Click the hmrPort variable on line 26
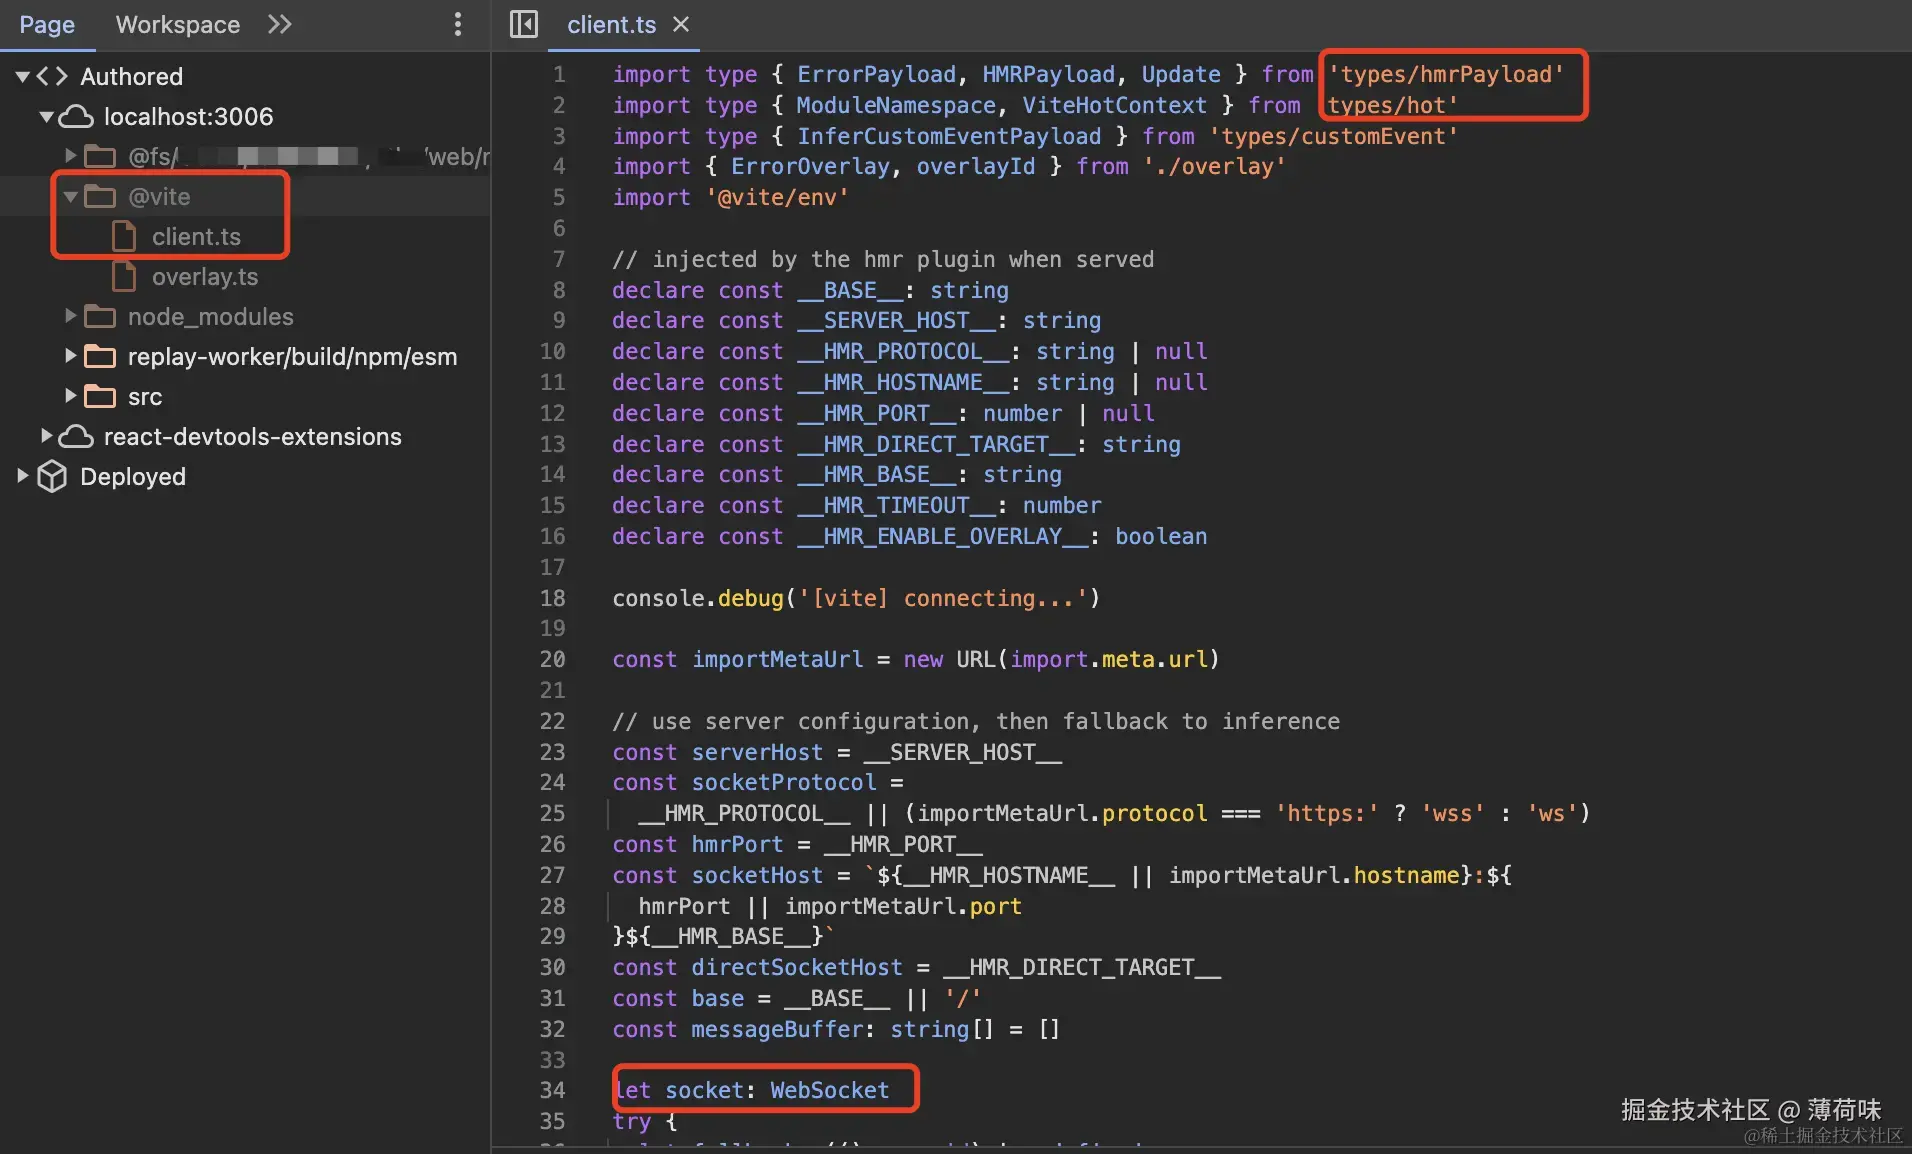The height and width of the screenshot is (1154, 1912). [737, 844]
